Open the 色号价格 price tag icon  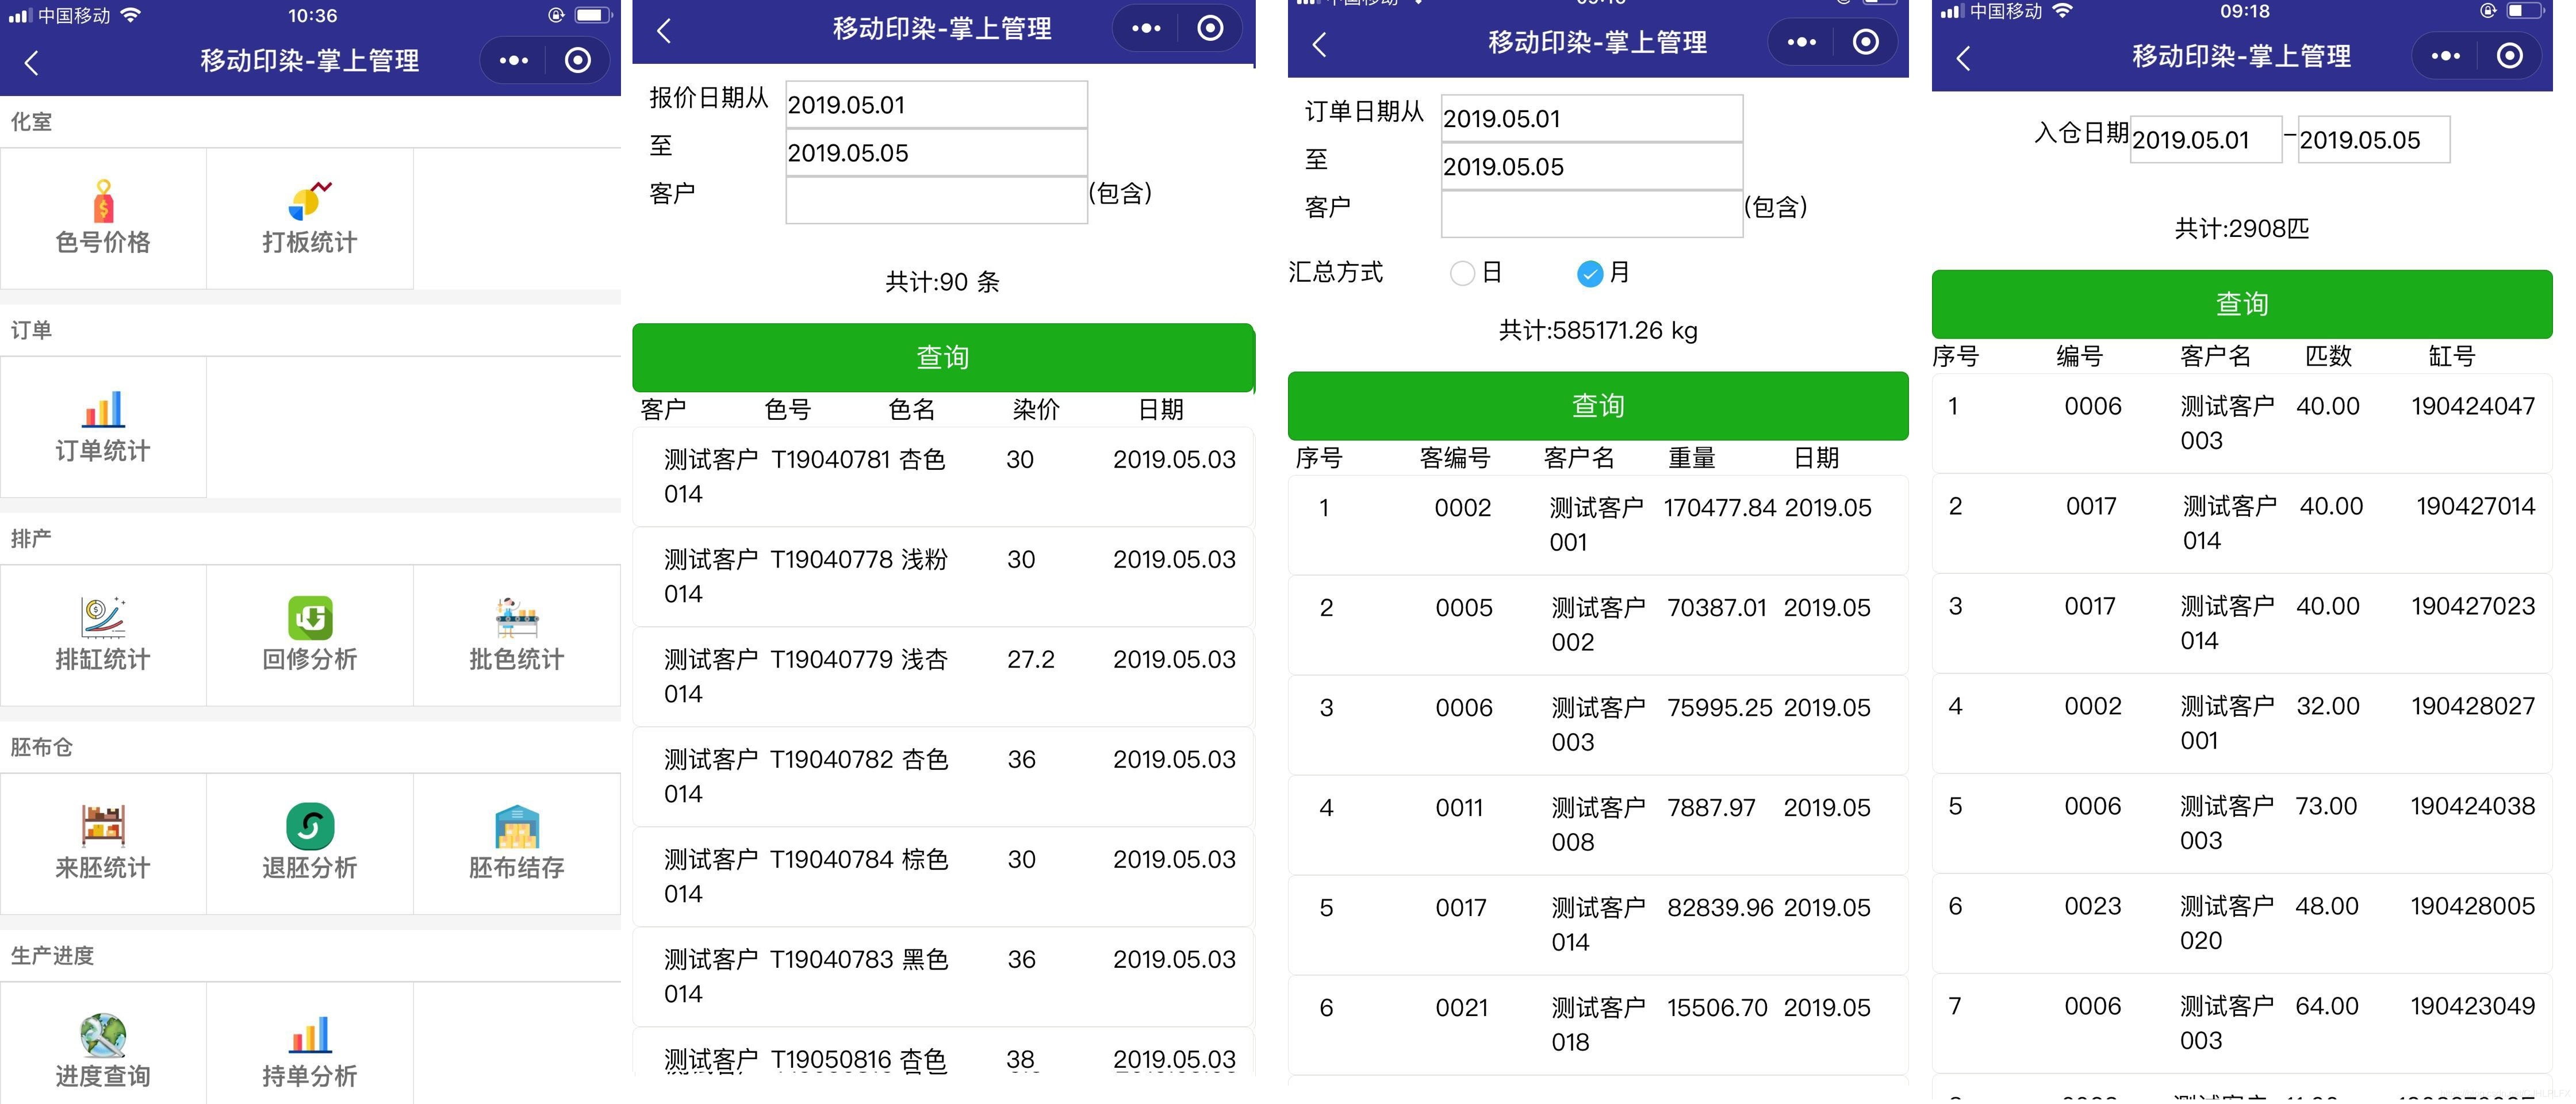coord(103,203)
